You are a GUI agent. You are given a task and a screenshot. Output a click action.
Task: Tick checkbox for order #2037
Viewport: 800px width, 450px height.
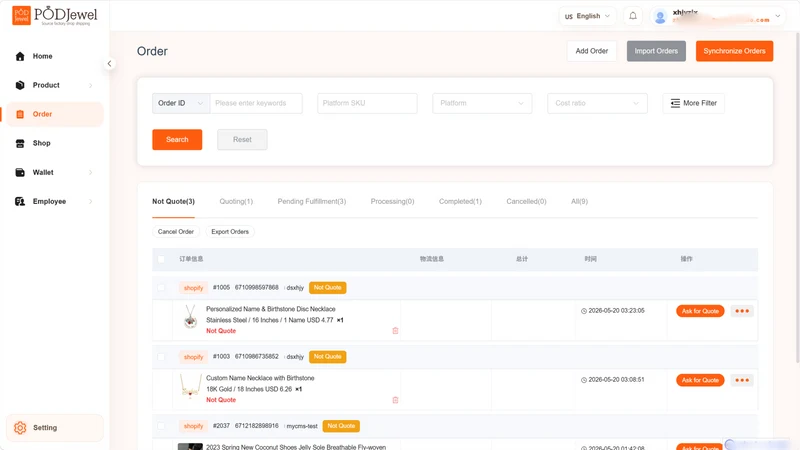(x=161, y=426)
